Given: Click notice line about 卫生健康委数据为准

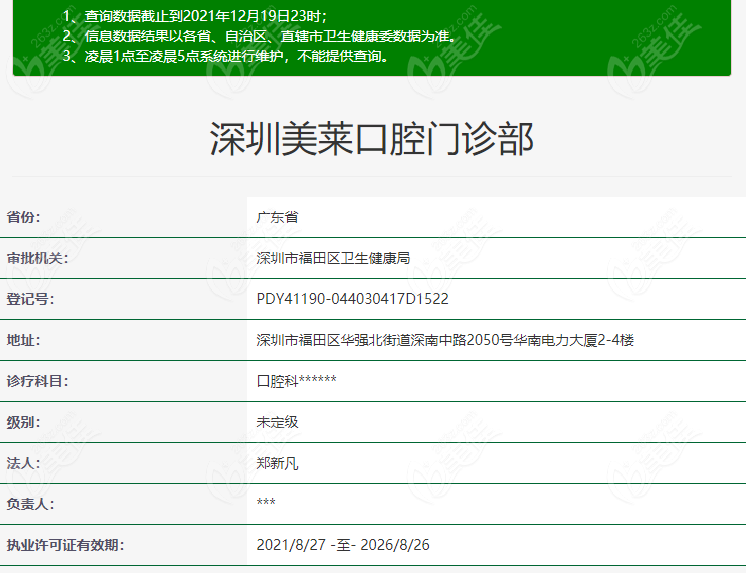Looking at the screenshot, I should 260,36.
